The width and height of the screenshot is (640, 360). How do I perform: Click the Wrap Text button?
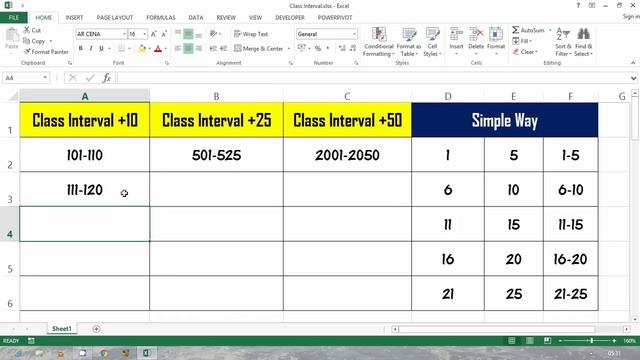coord(251,34)
